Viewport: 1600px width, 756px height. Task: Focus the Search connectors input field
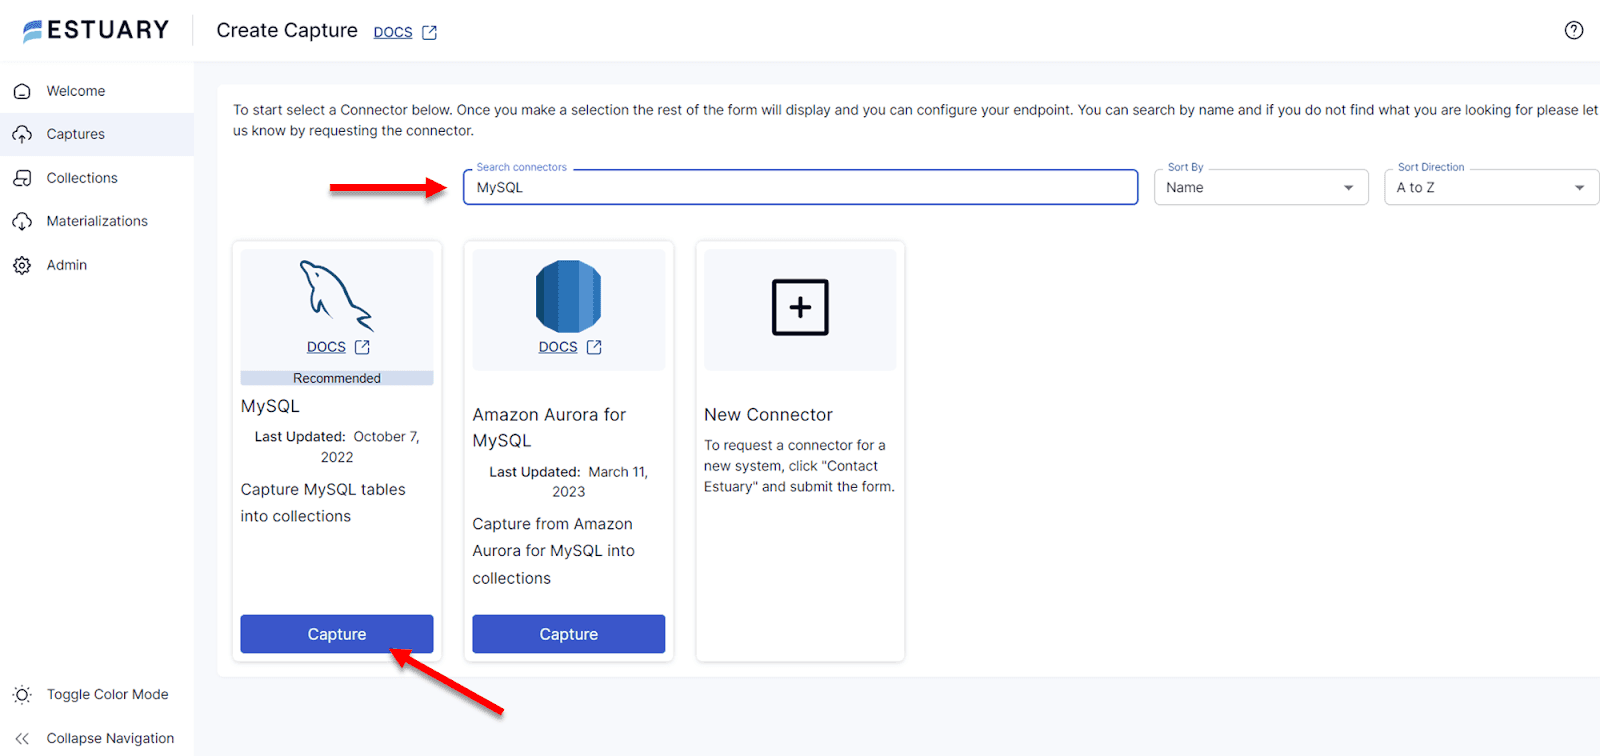coord(800,187)
